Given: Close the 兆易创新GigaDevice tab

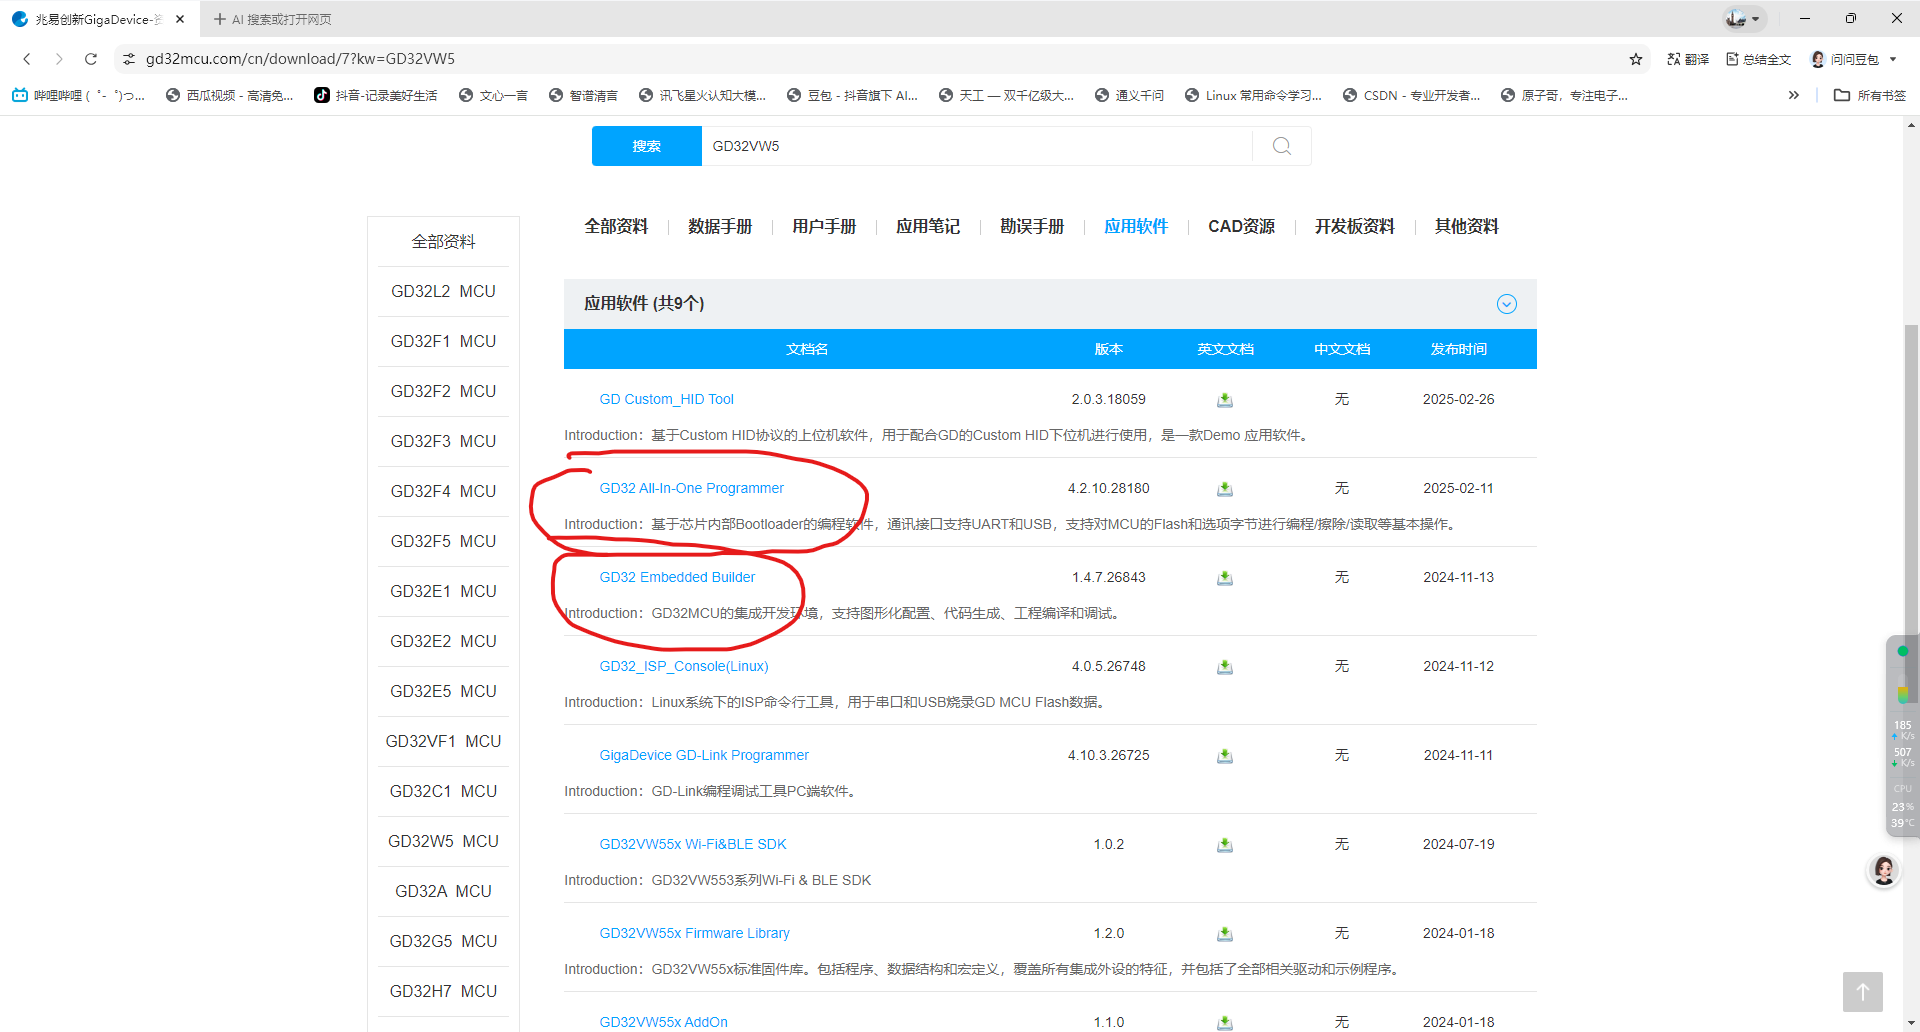Looking at the screenshot, I should tap(180, 19).
